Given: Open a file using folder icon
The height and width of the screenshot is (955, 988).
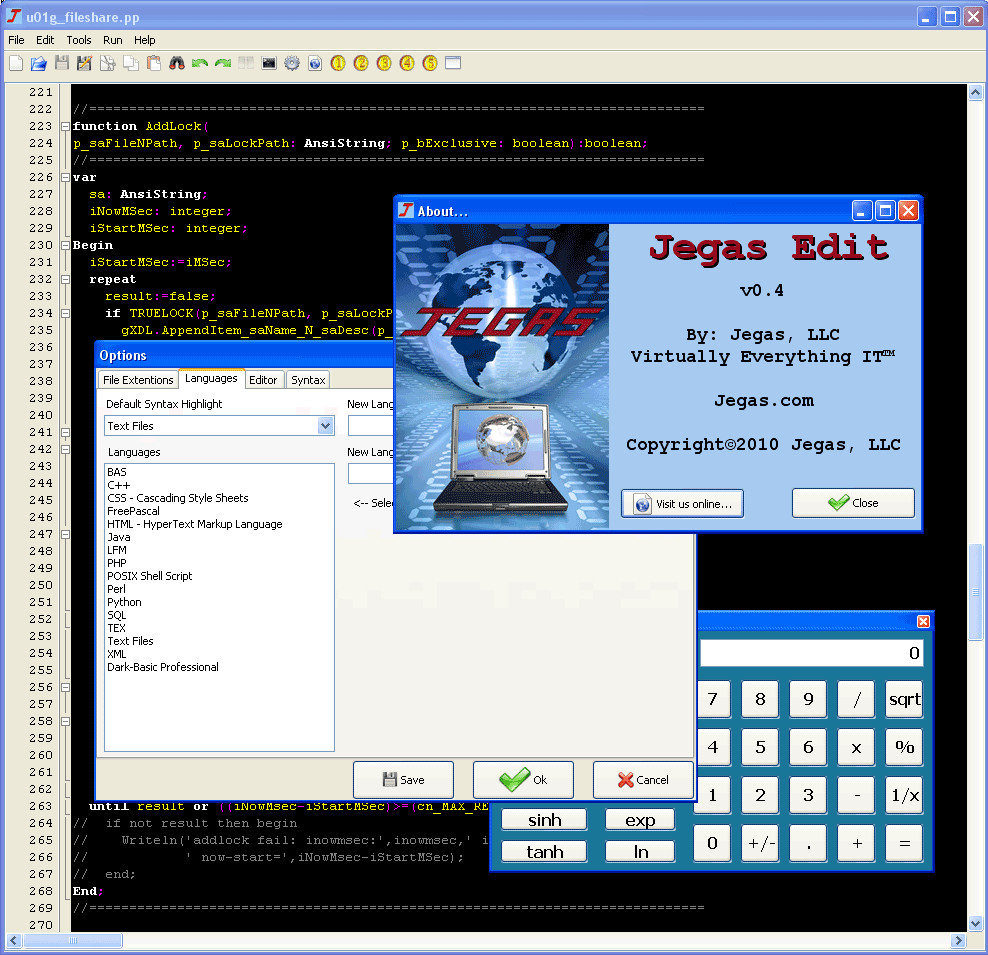Looking at the screenshot, I should tap(39, 63).
